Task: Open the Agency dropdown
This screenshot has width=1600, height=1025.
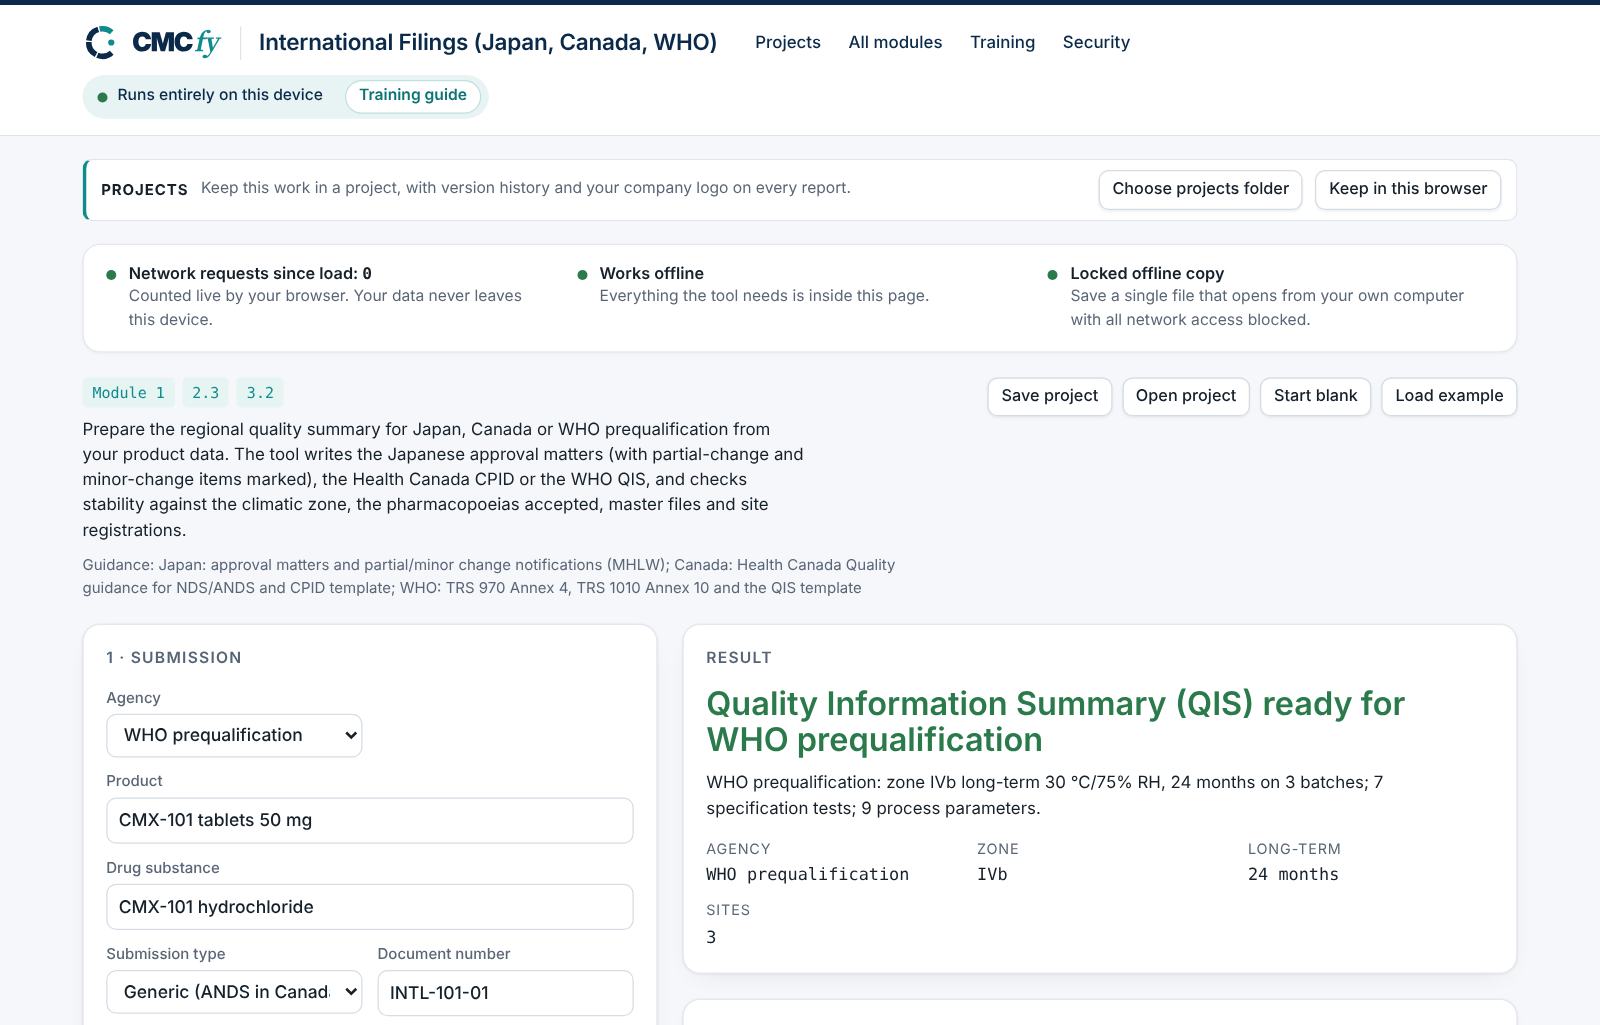Action: [x=234, y=735]
